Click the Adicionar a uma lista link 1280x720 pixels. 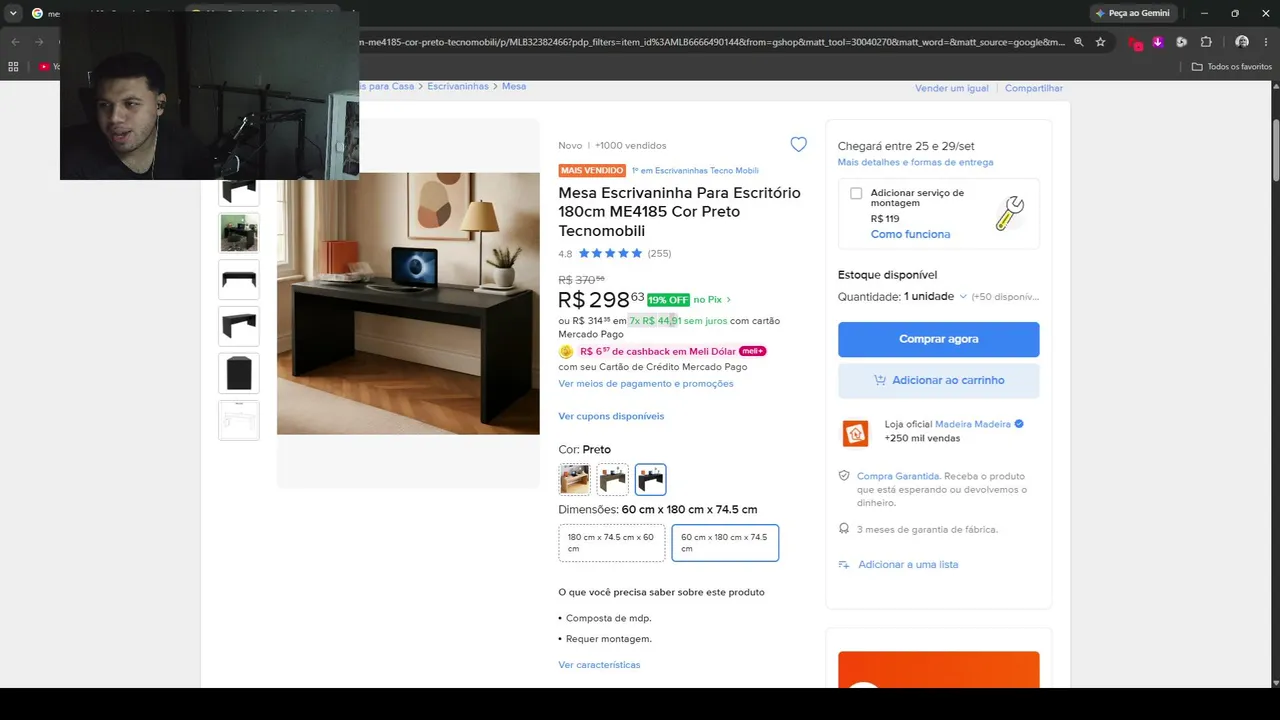908,564
